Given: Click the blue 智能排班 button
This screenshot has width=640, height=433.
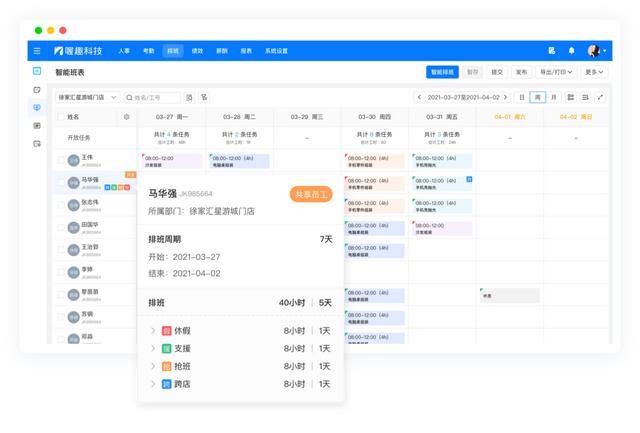Looking at the screenshot, I should [x=441, y=72].
